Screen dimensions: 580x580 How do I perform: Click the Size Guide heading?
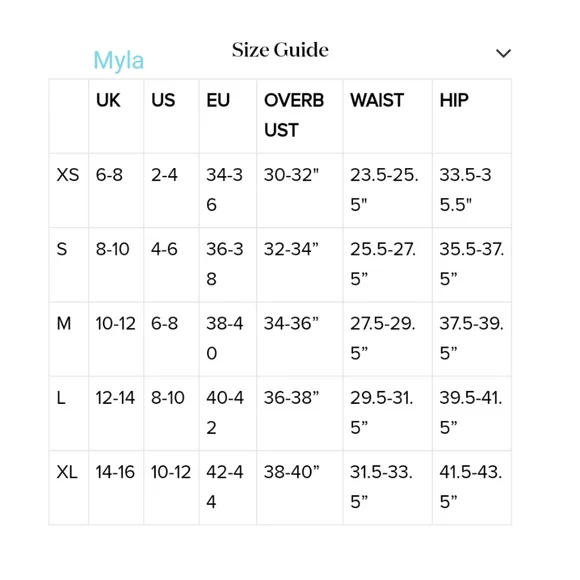coord(280,50)
